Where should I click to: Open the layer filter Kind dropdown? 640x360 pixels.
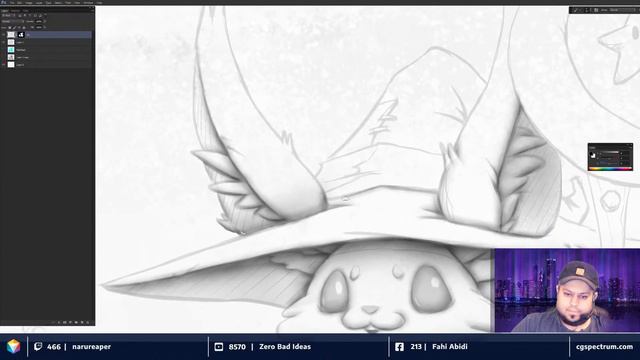tap(9, 16)
